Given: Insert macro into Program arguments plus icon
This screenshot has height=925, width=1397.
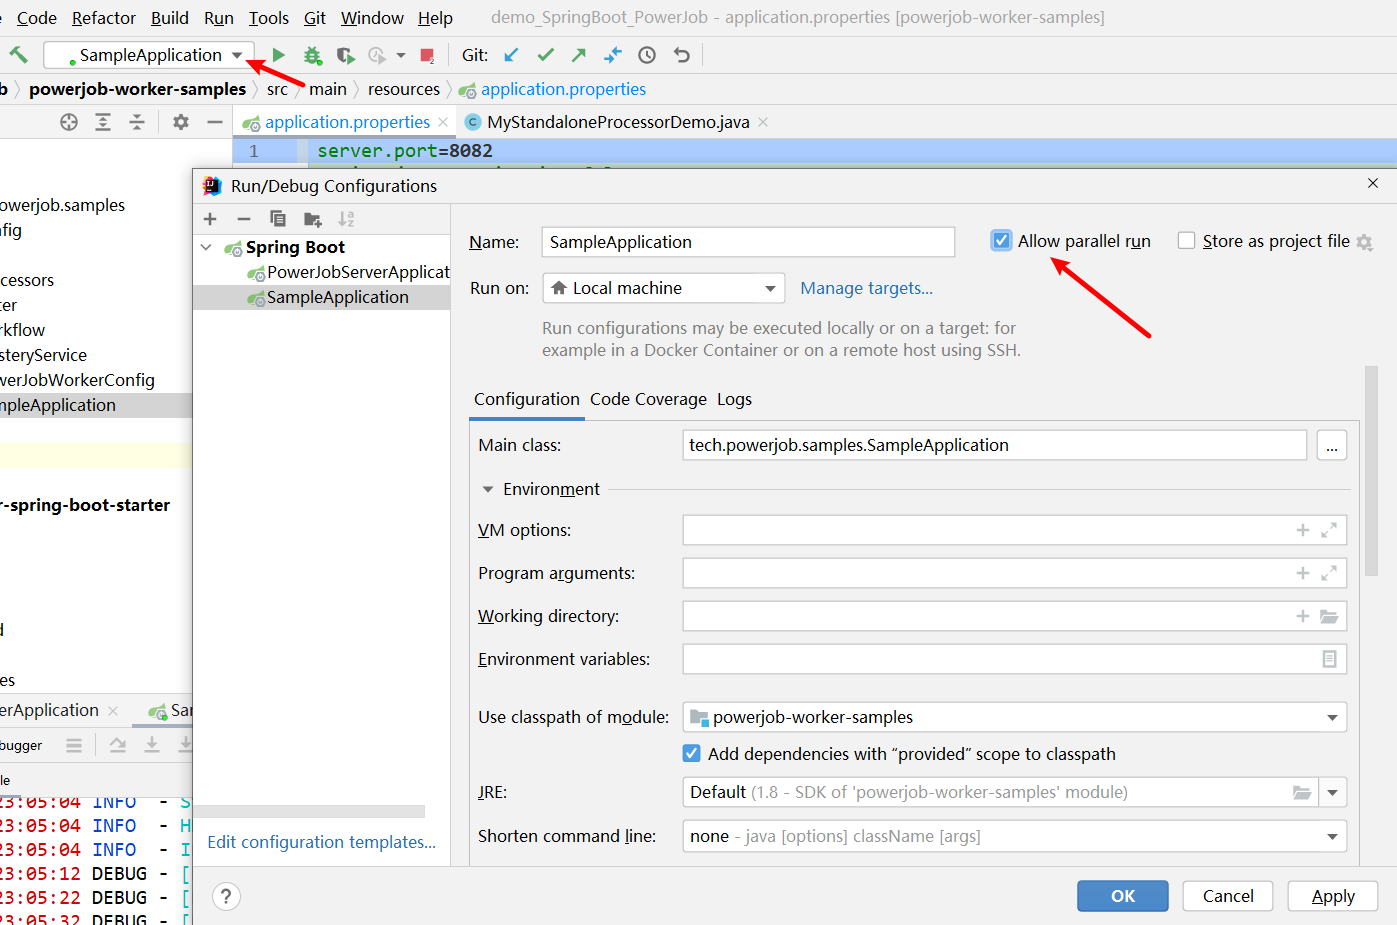Looking at the screenshot, I should point(1302,573).
